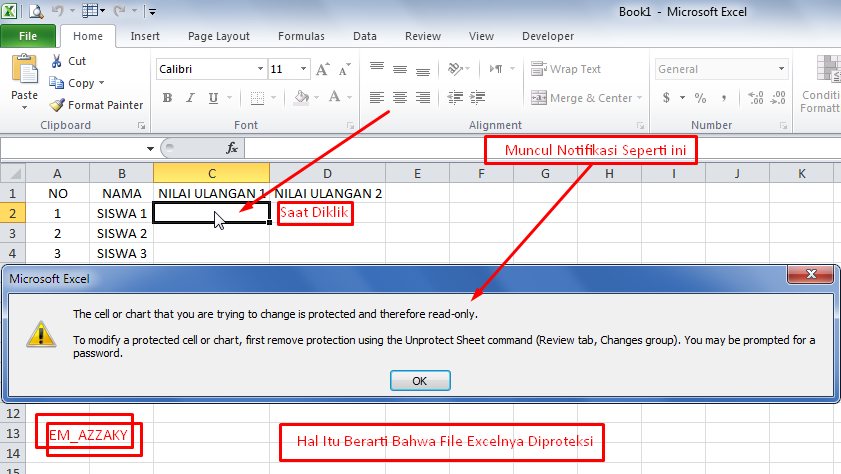Align text to the left
The height and width of the screenshot is (474, 841).
pyautogui.click(x=377, y=98)
